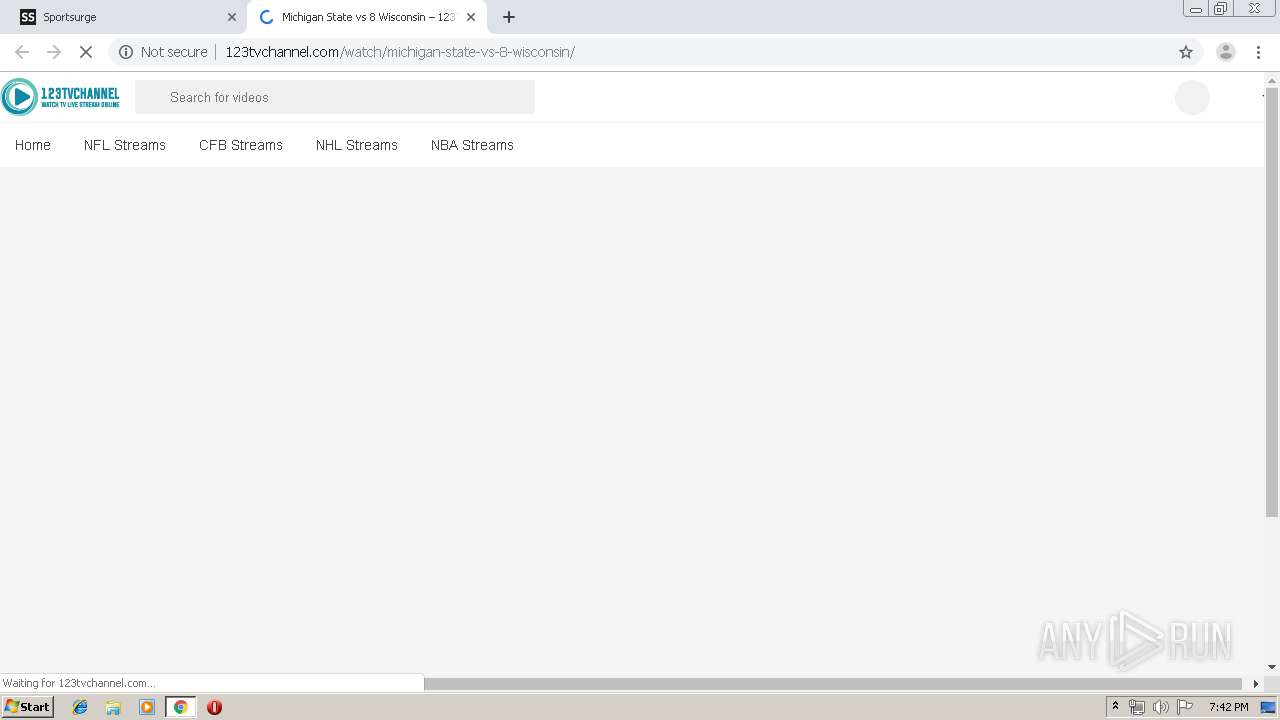Click the horizontal scrollbar thumb

(x=834, y=684)
